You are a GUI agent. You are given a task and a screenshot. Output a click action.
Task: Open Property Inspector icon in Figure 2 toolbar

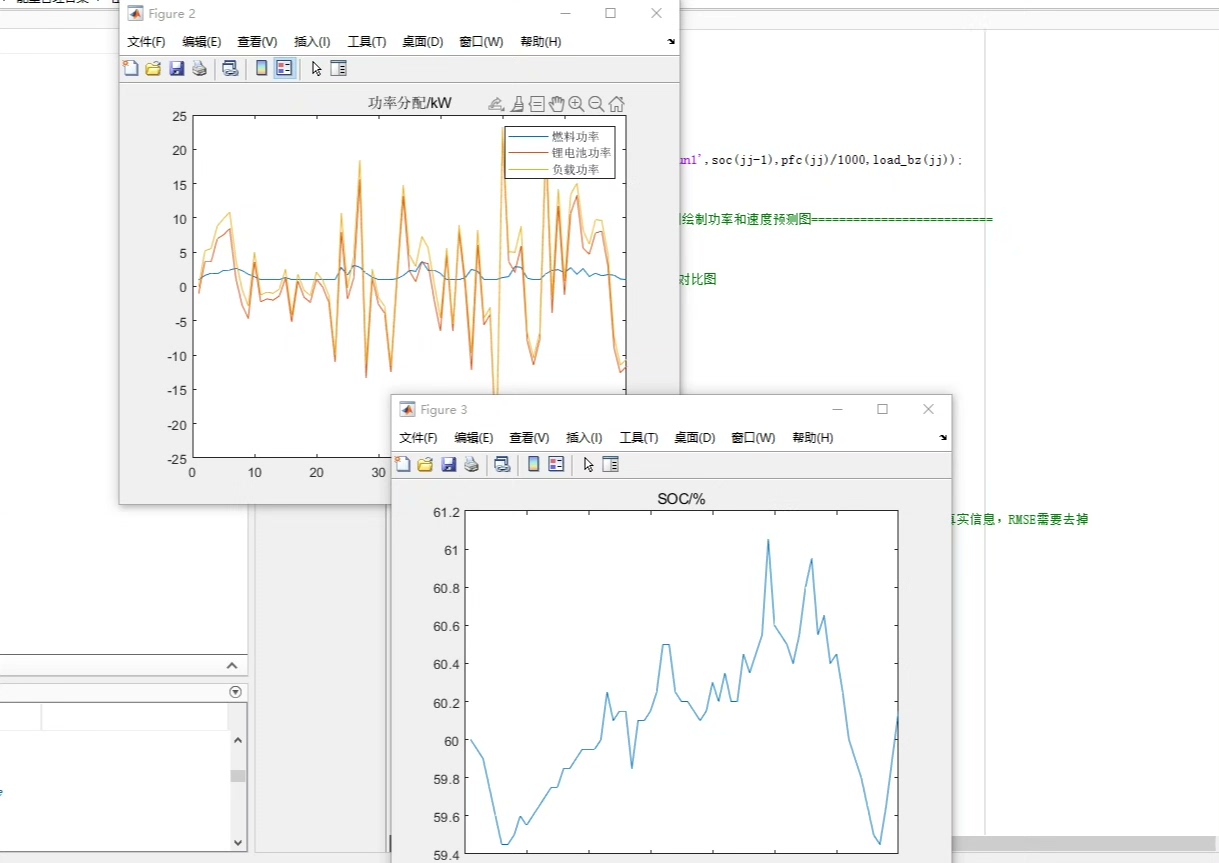click(338, 68)
